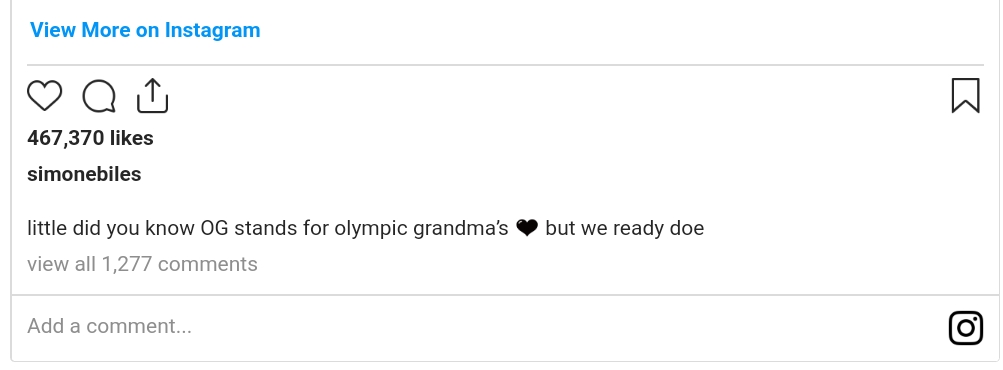Select the word Instagram in the top link
The width and height of the screenshot is (1003, 370).
212,30
